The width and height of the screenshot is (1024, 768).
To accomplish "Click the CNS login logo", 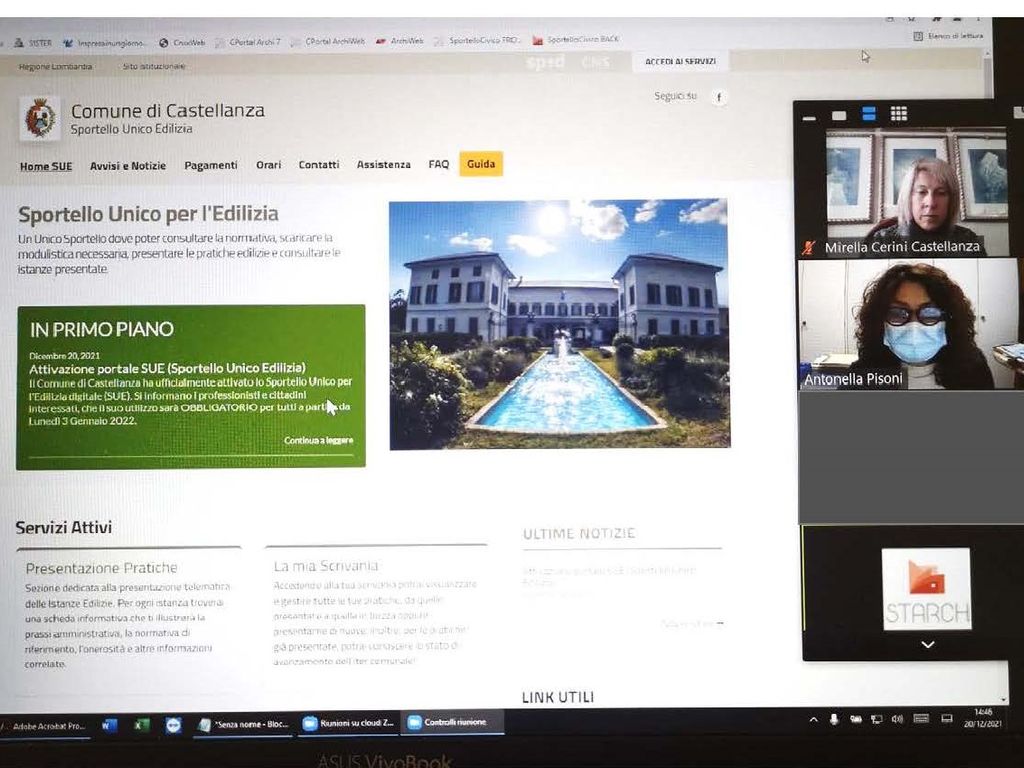I will pos(595,62).
